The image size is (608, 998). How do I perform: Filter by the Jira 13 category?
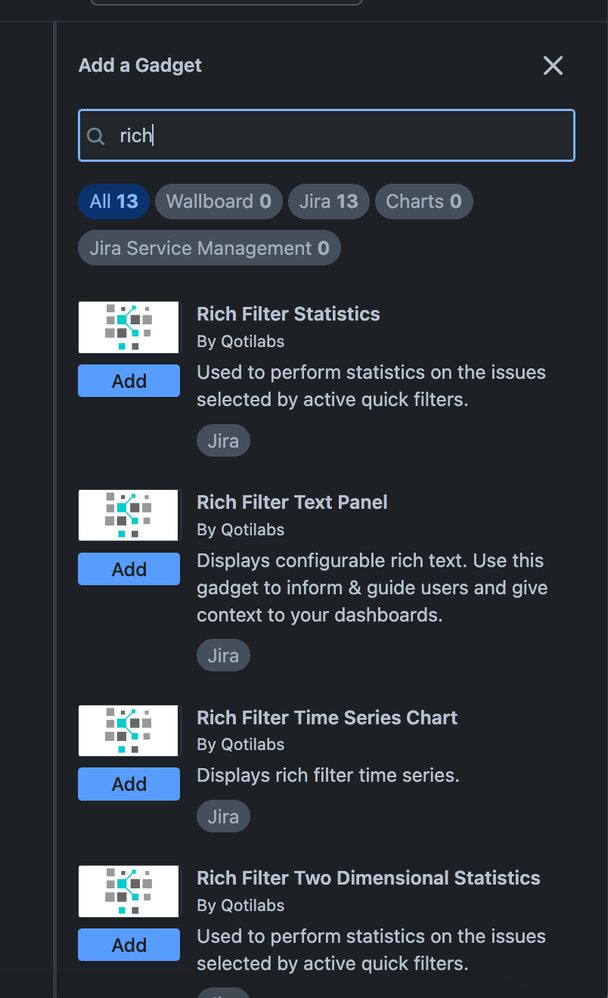(329, 202)
